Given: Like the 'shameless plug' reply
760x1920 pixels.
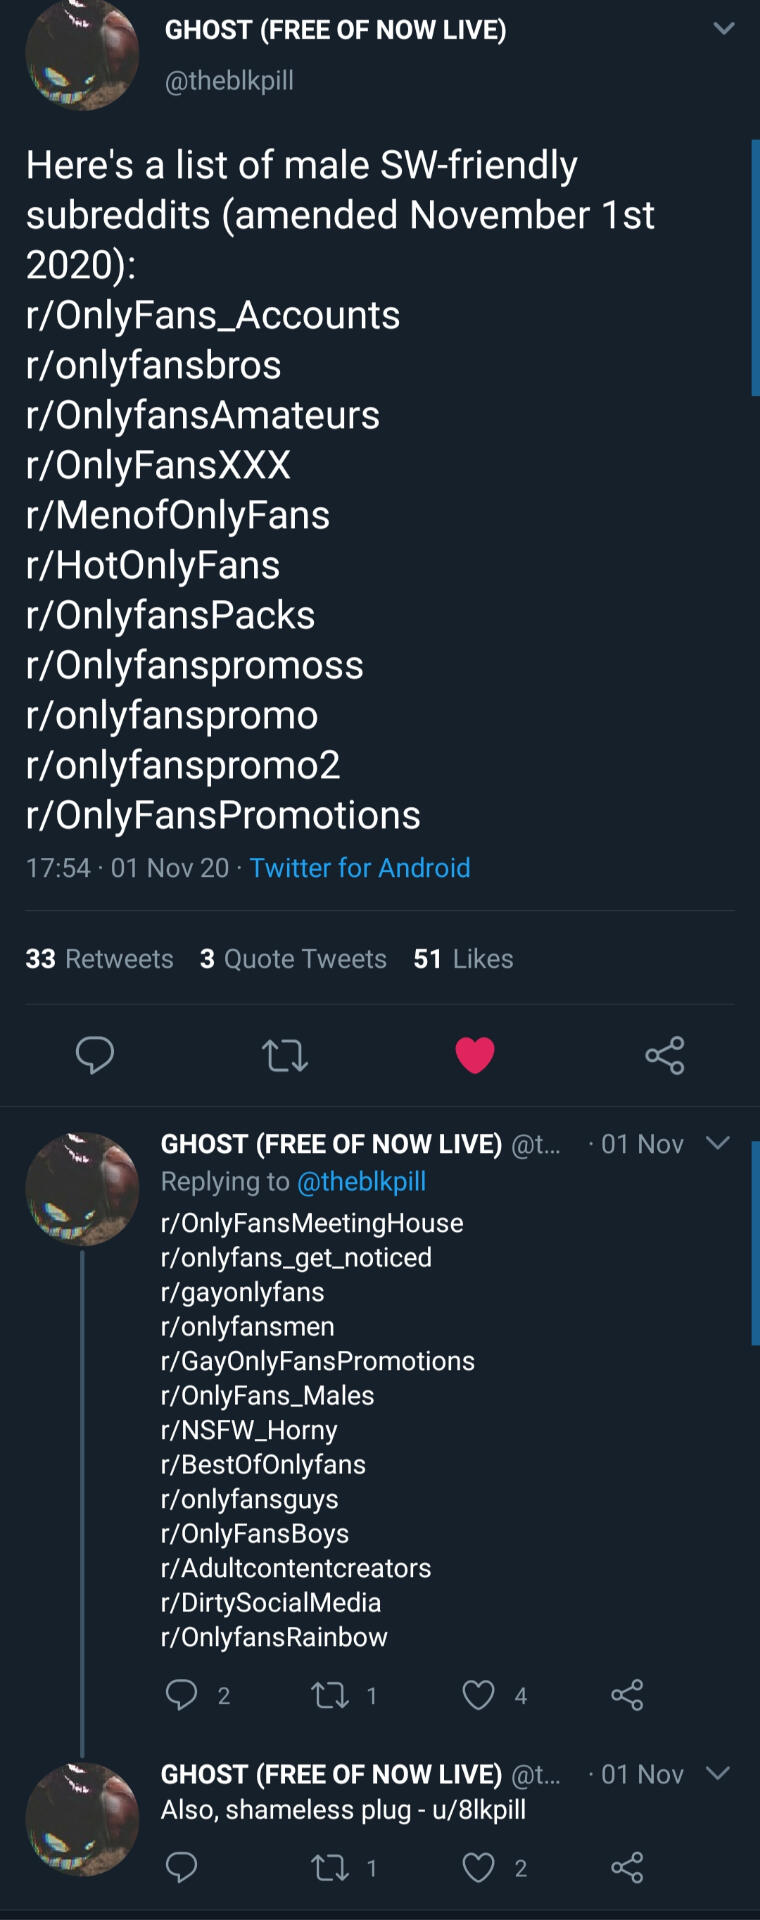Looking at the screenshot, I should click(479, 1868).
